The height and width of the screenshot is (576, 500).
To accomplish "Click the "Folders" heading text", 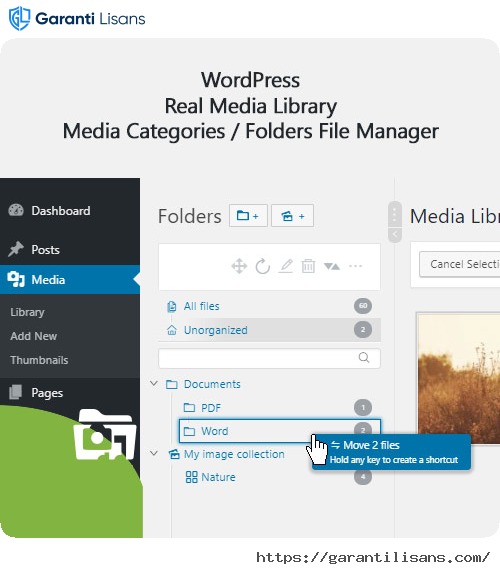I will 190,216.
